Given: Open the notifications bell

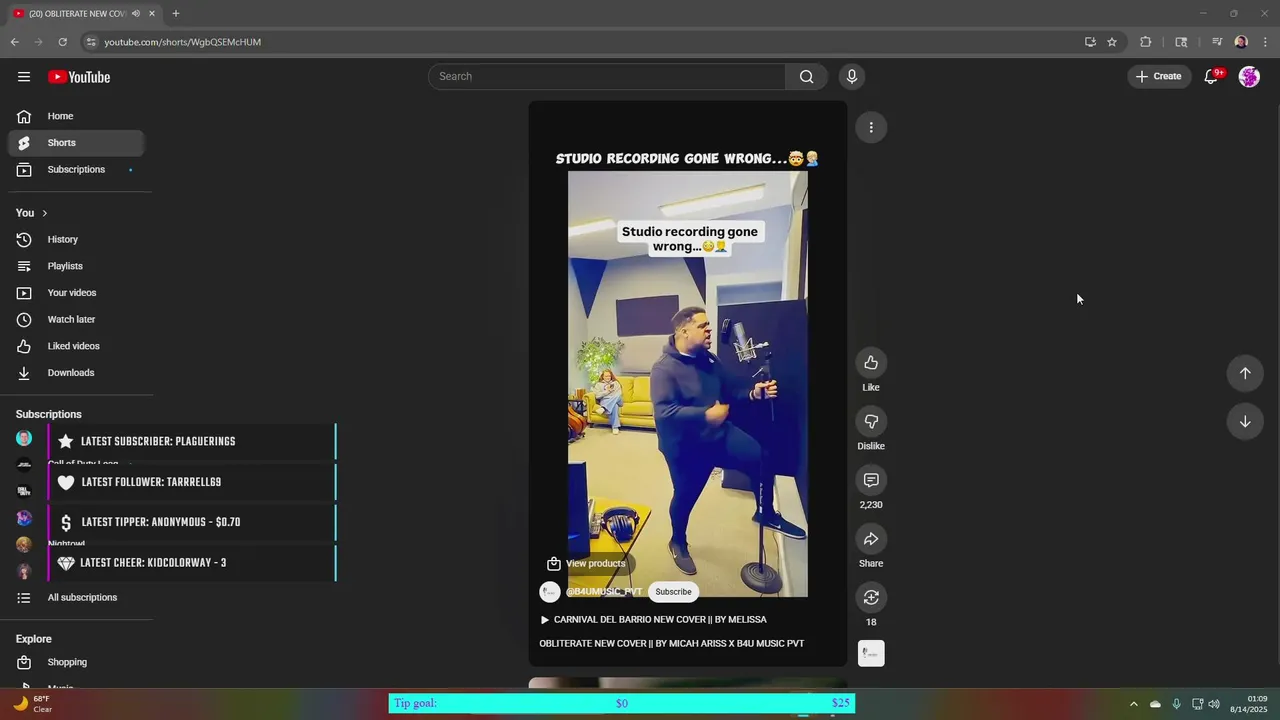Looking at the screenshot, I should pyautogui.click(x=1211, y=76).
